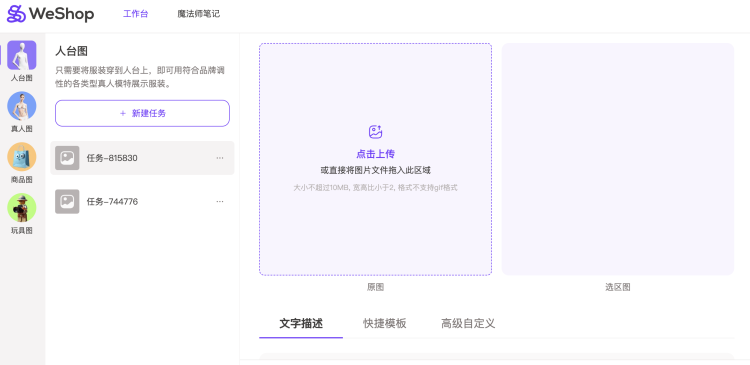
Task: Select the 人台图 mannequin sidebar icon
Action: 22,55
